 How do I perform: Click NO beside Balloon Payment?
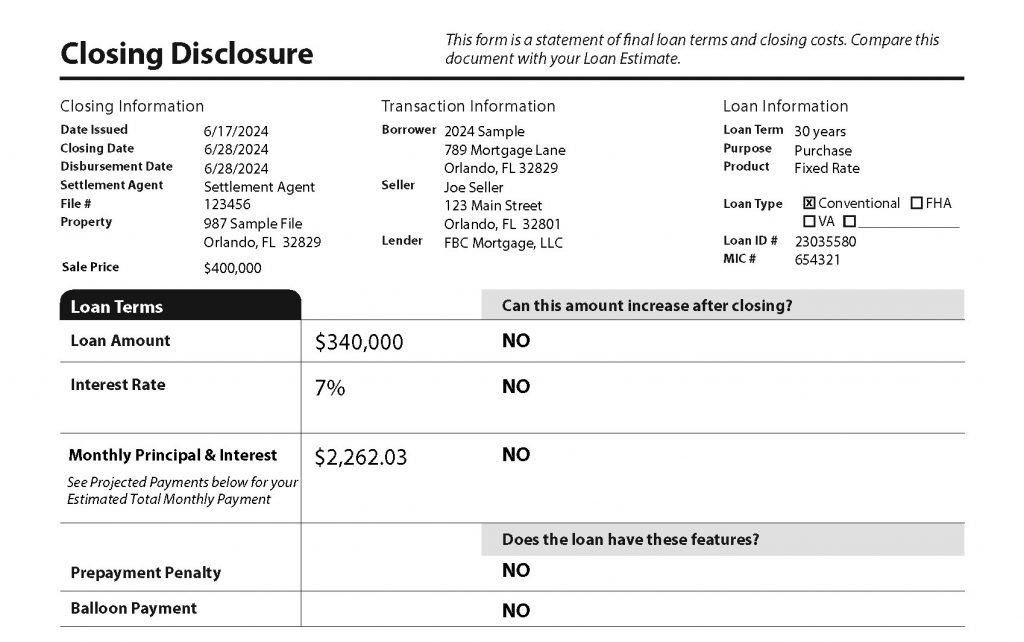tap(516, 610)
